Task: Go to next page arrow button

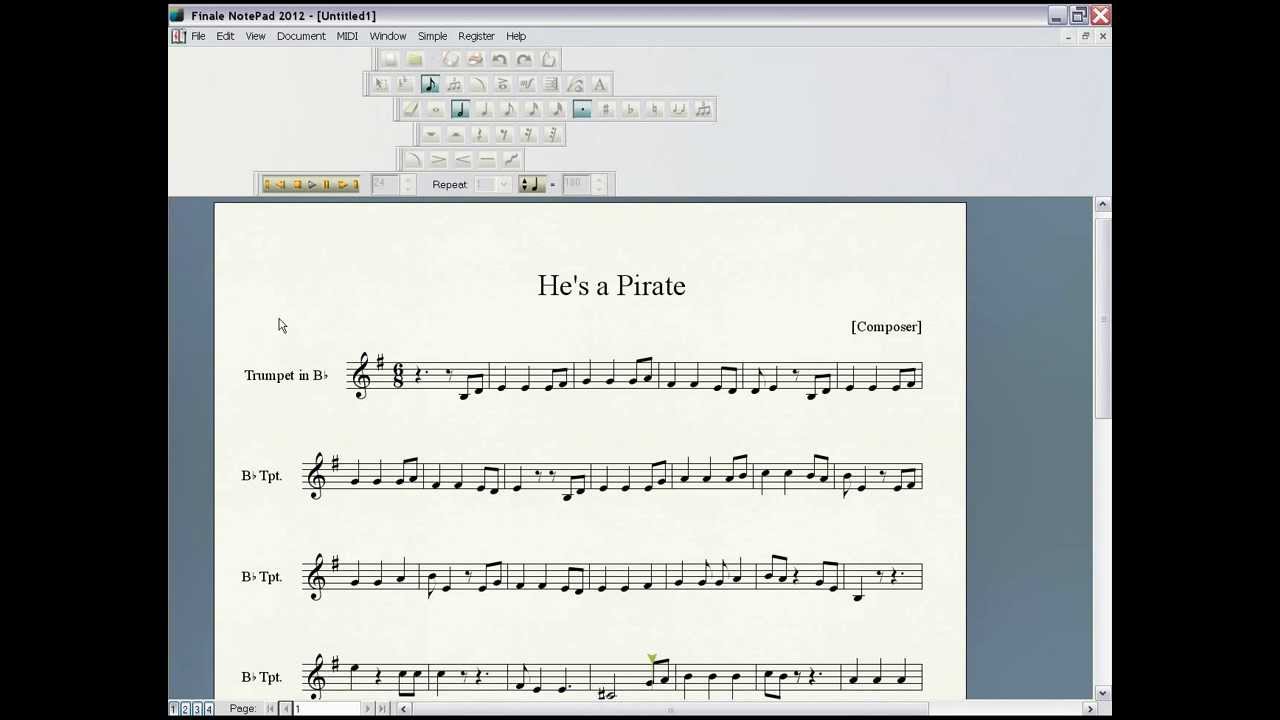Action: [x=367, y=708]
